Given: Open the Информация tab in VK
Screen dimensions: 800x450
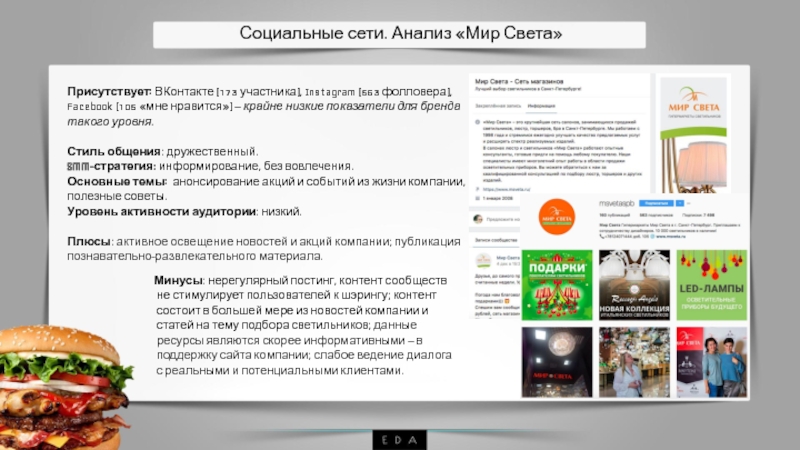Looking at the screenshot, I should [541, 106].
